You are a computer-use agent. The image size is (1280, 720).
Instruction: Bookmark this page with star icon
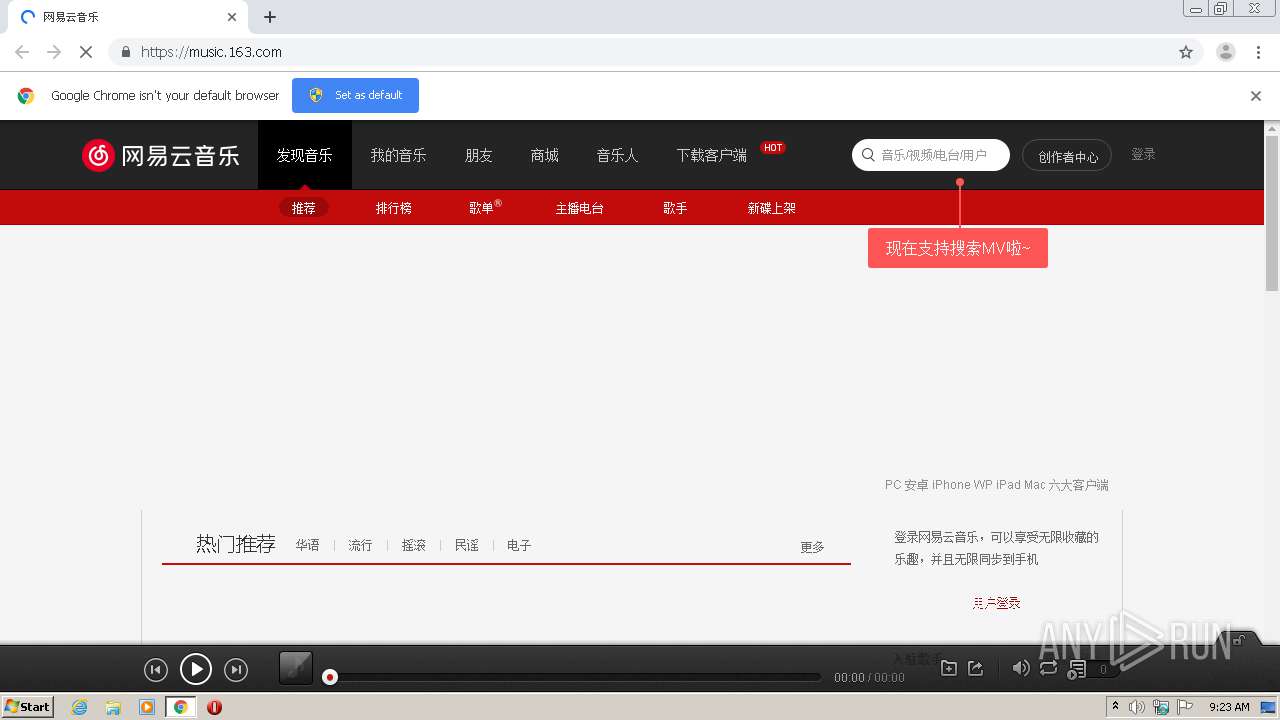pyautogui.click(x=1186, y=52)
